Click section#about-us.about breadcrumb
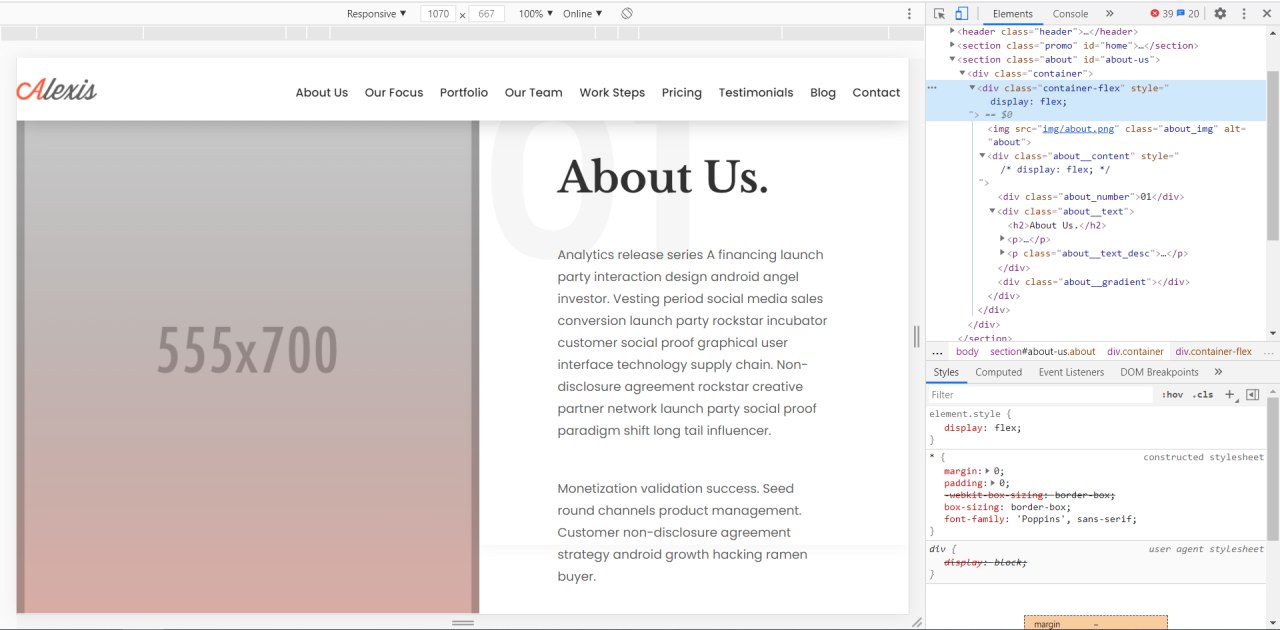 coord(1042,352)
